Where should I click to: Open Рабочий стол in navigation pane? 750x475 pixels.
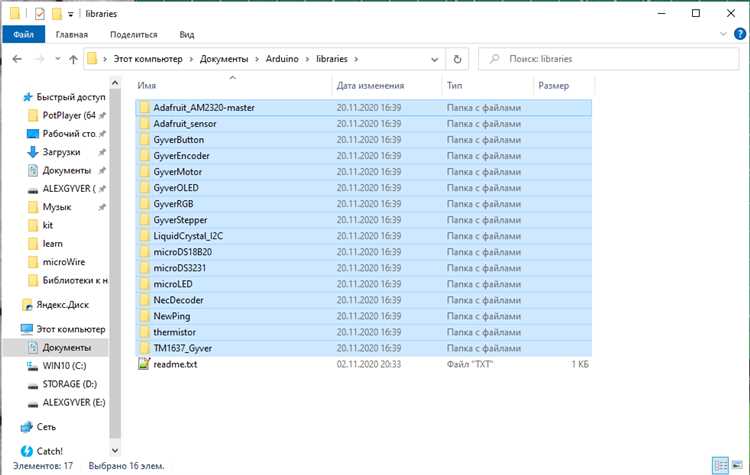(x=67, y=133)
